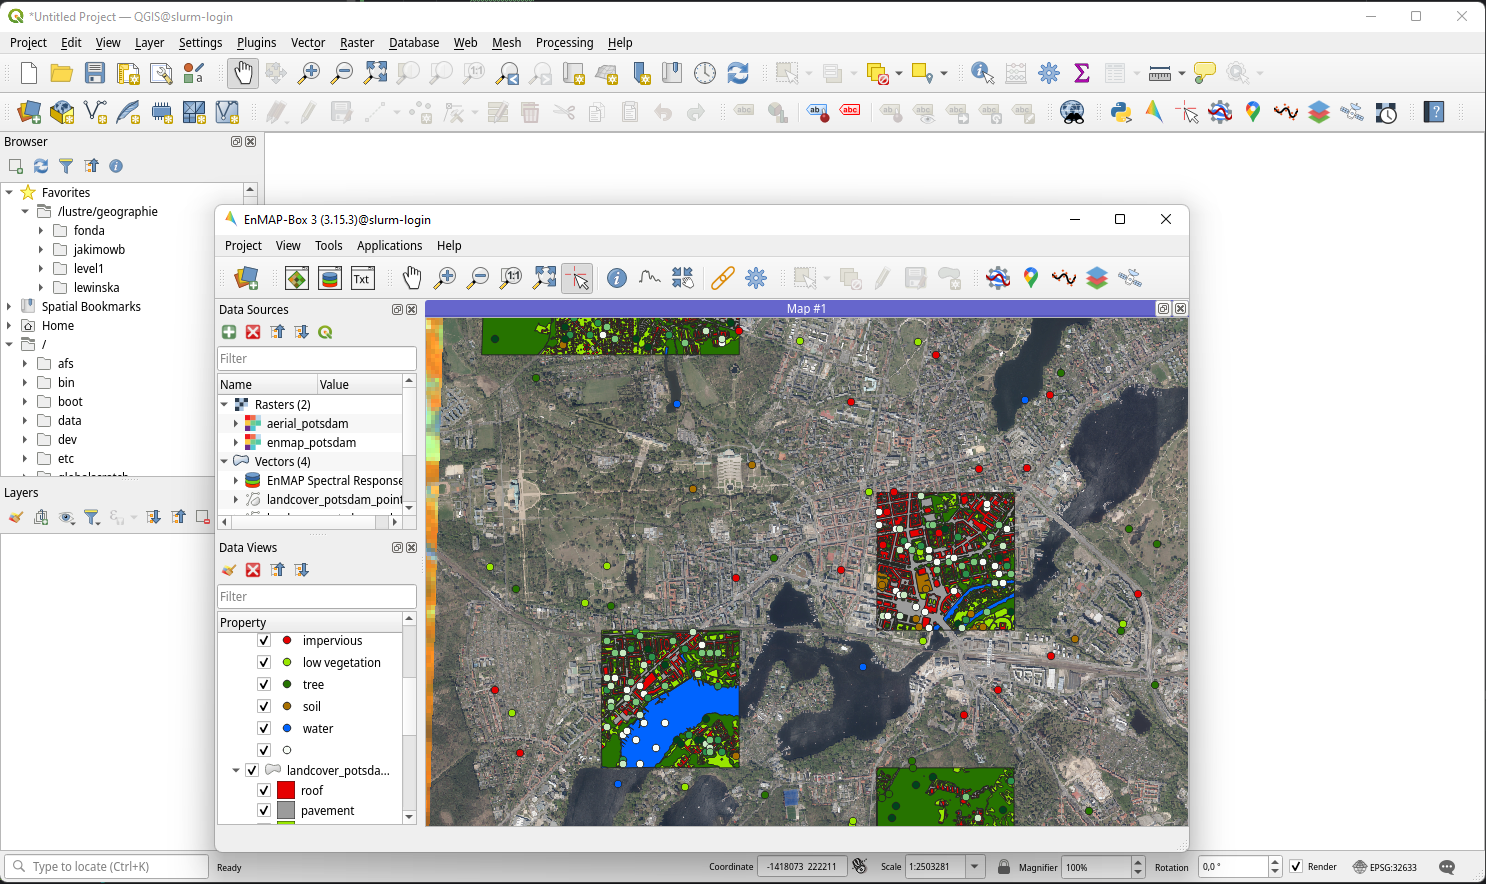Open EnMAP-Box View menu

click(288, 246)
